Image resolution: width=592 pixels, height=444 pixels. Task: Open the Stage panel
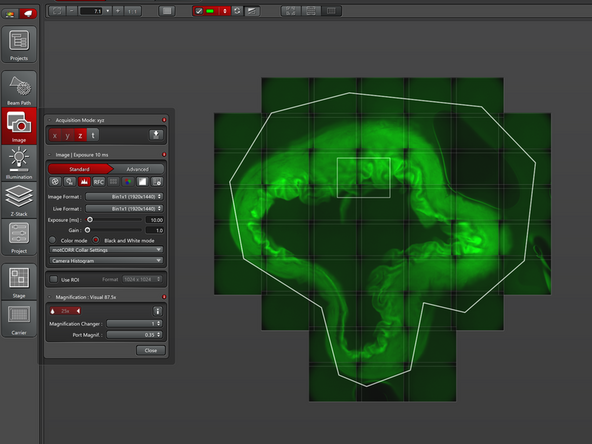19,282
